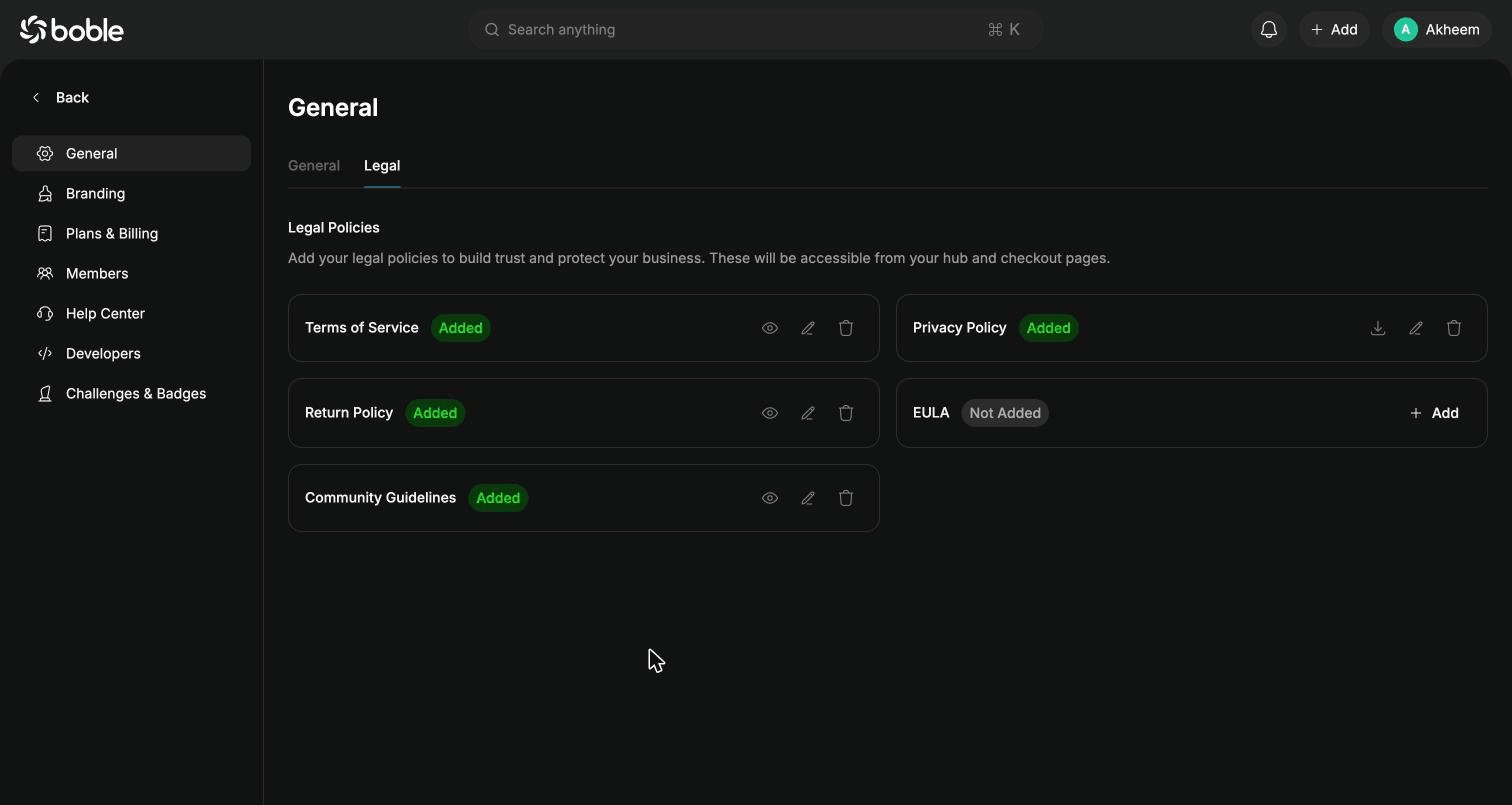The width and height of the screenshot is (1512, 805).
Task: Add the EULA policy
Action: [x=1434, y=413]
